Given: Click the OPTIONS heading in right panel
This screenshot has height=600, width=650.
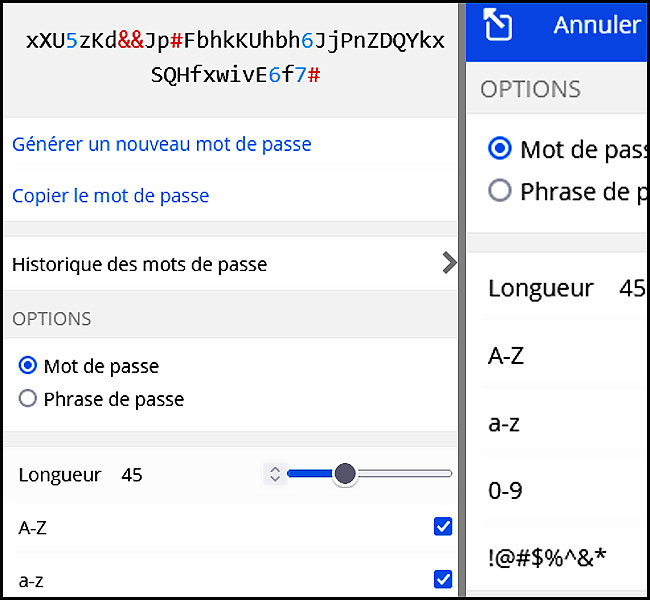Looking at the screenshot, I should point(531,89).
